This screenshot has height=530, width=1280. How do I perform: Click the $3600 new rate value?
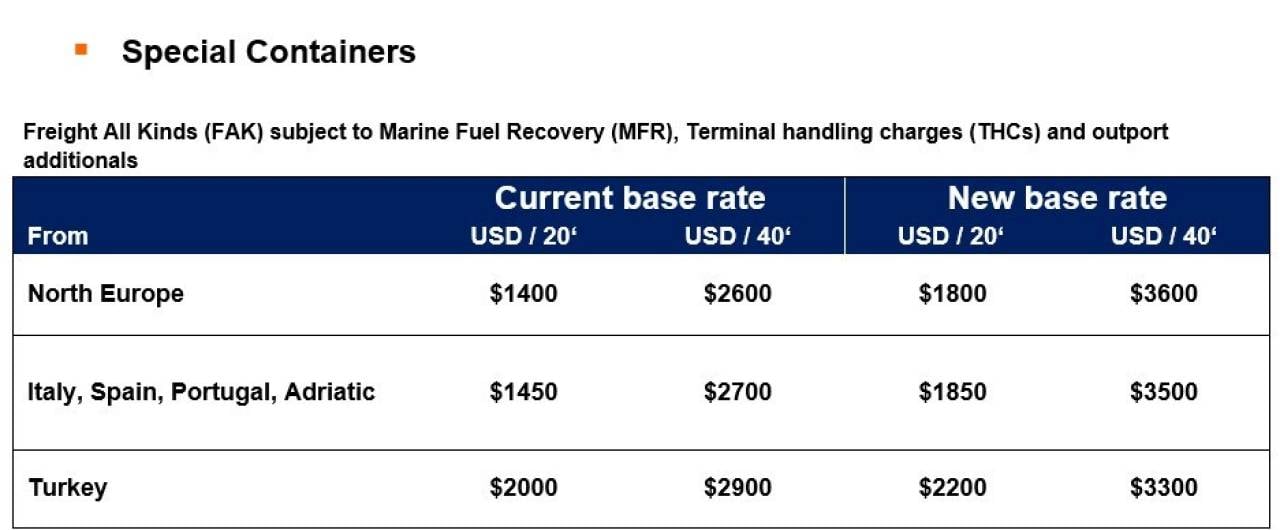click(x=1164, y=294)
